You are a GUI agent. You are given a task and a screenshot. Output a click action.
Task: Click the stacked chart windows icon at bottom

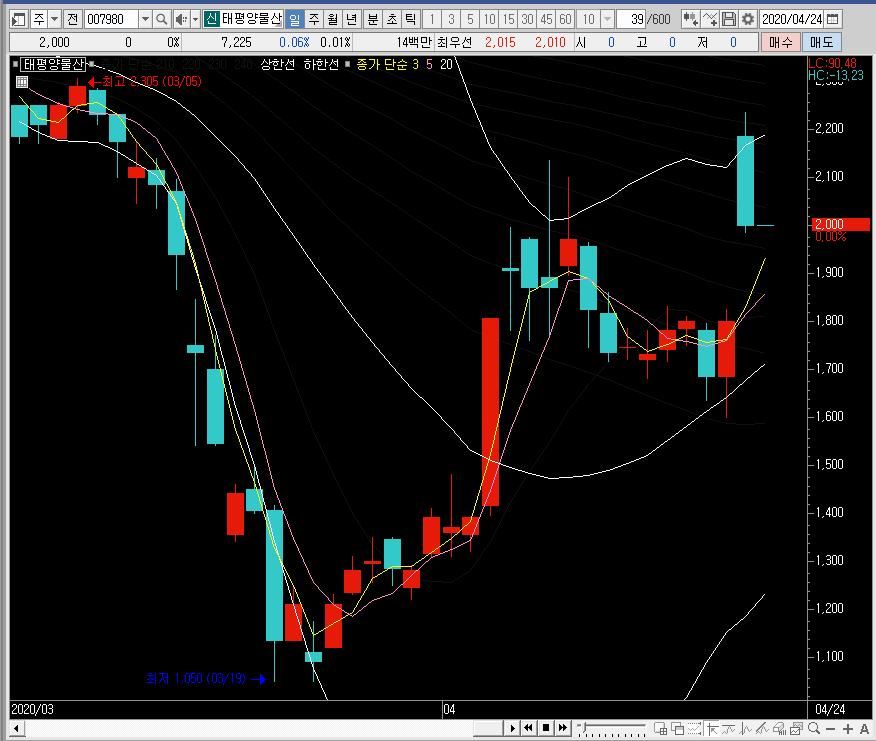coord(797,728)
